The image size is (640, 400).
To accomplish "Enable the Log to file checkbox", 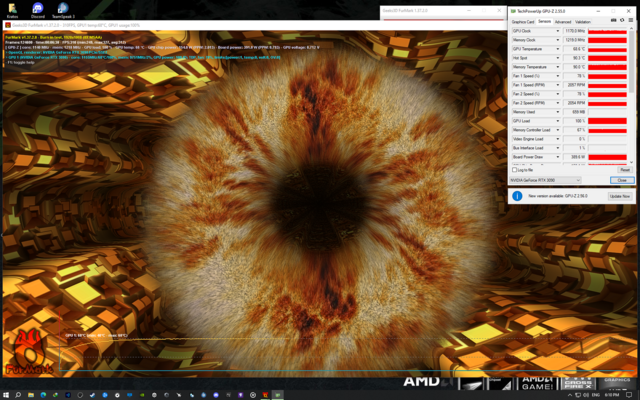I will [x=515, y=170].
